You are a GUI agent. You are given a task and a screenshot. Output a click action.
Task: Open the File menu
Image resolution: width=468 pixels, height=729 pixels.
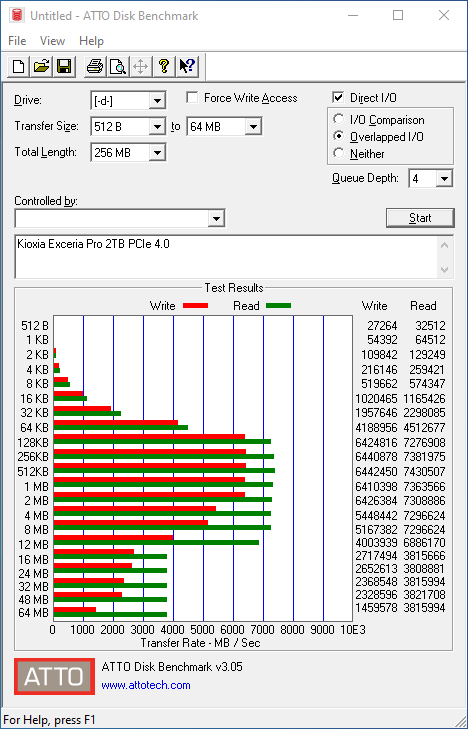point(17,41)
